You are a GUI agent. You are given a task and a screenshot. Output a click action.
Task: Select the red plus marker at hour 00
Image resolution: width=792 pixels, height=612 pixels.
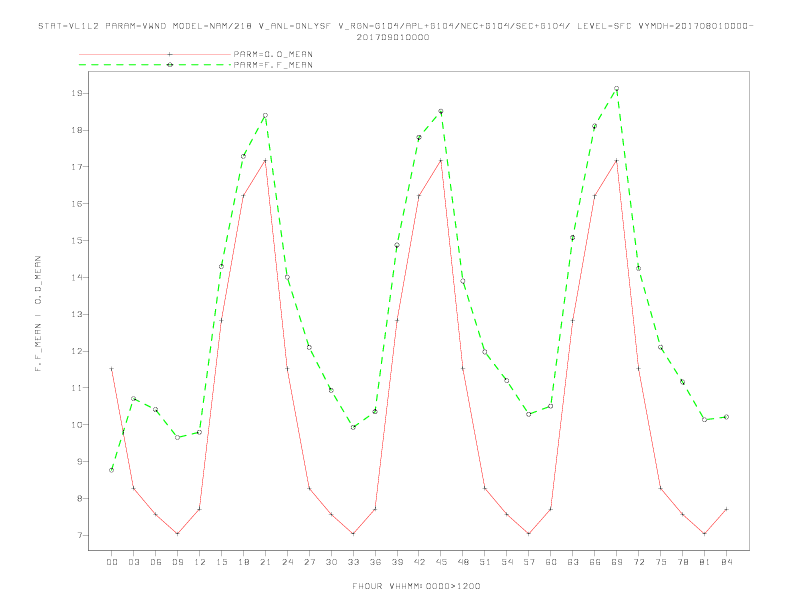(x=112, y=369)
